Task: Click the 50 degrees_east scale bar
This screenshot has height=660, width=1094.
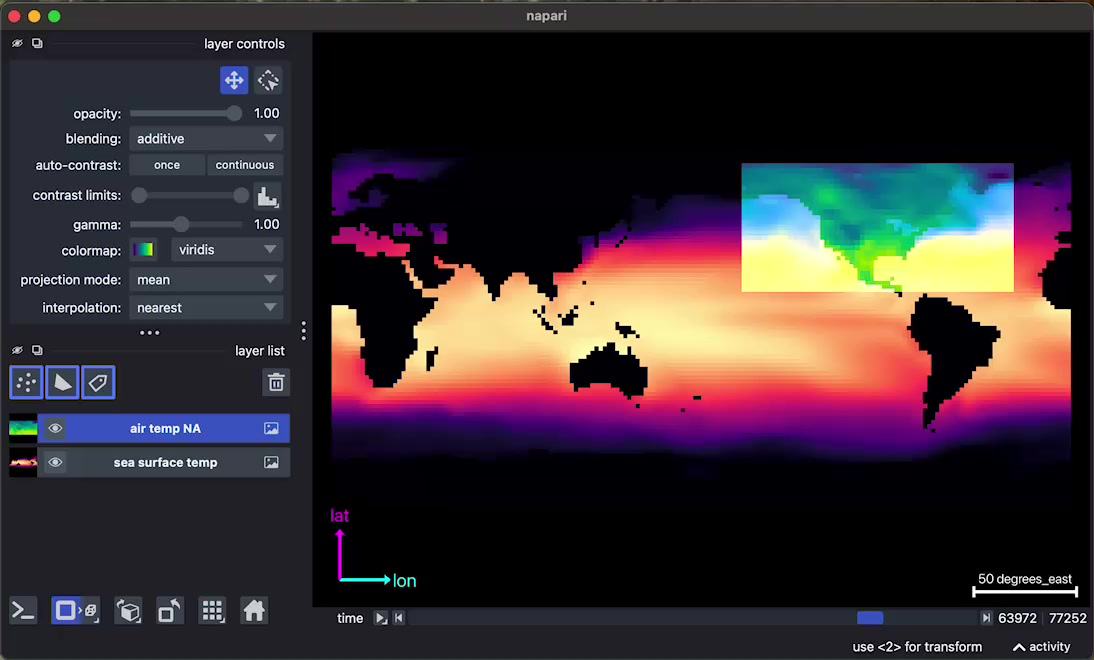Action: click(1025, 585)
